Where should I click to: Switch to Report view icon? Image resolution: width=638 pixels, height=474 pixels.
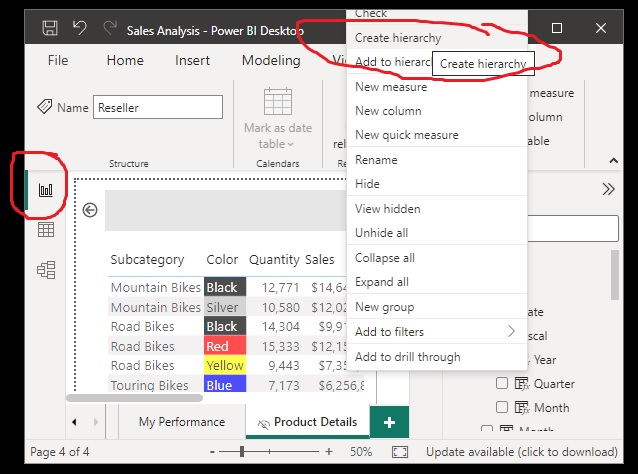(x=46, y=190)
